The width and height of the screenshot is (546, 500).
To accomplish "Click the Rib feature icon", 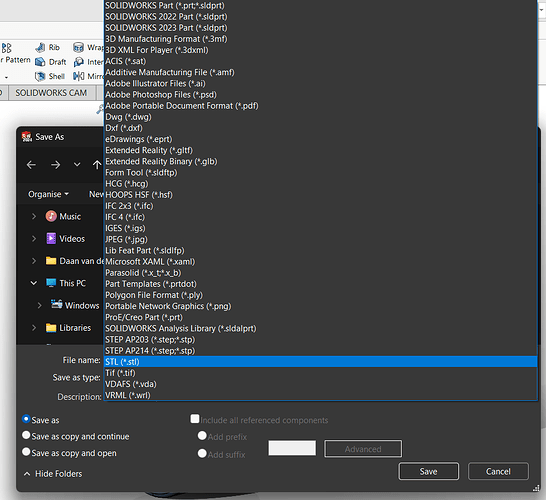I will [40, 47].
